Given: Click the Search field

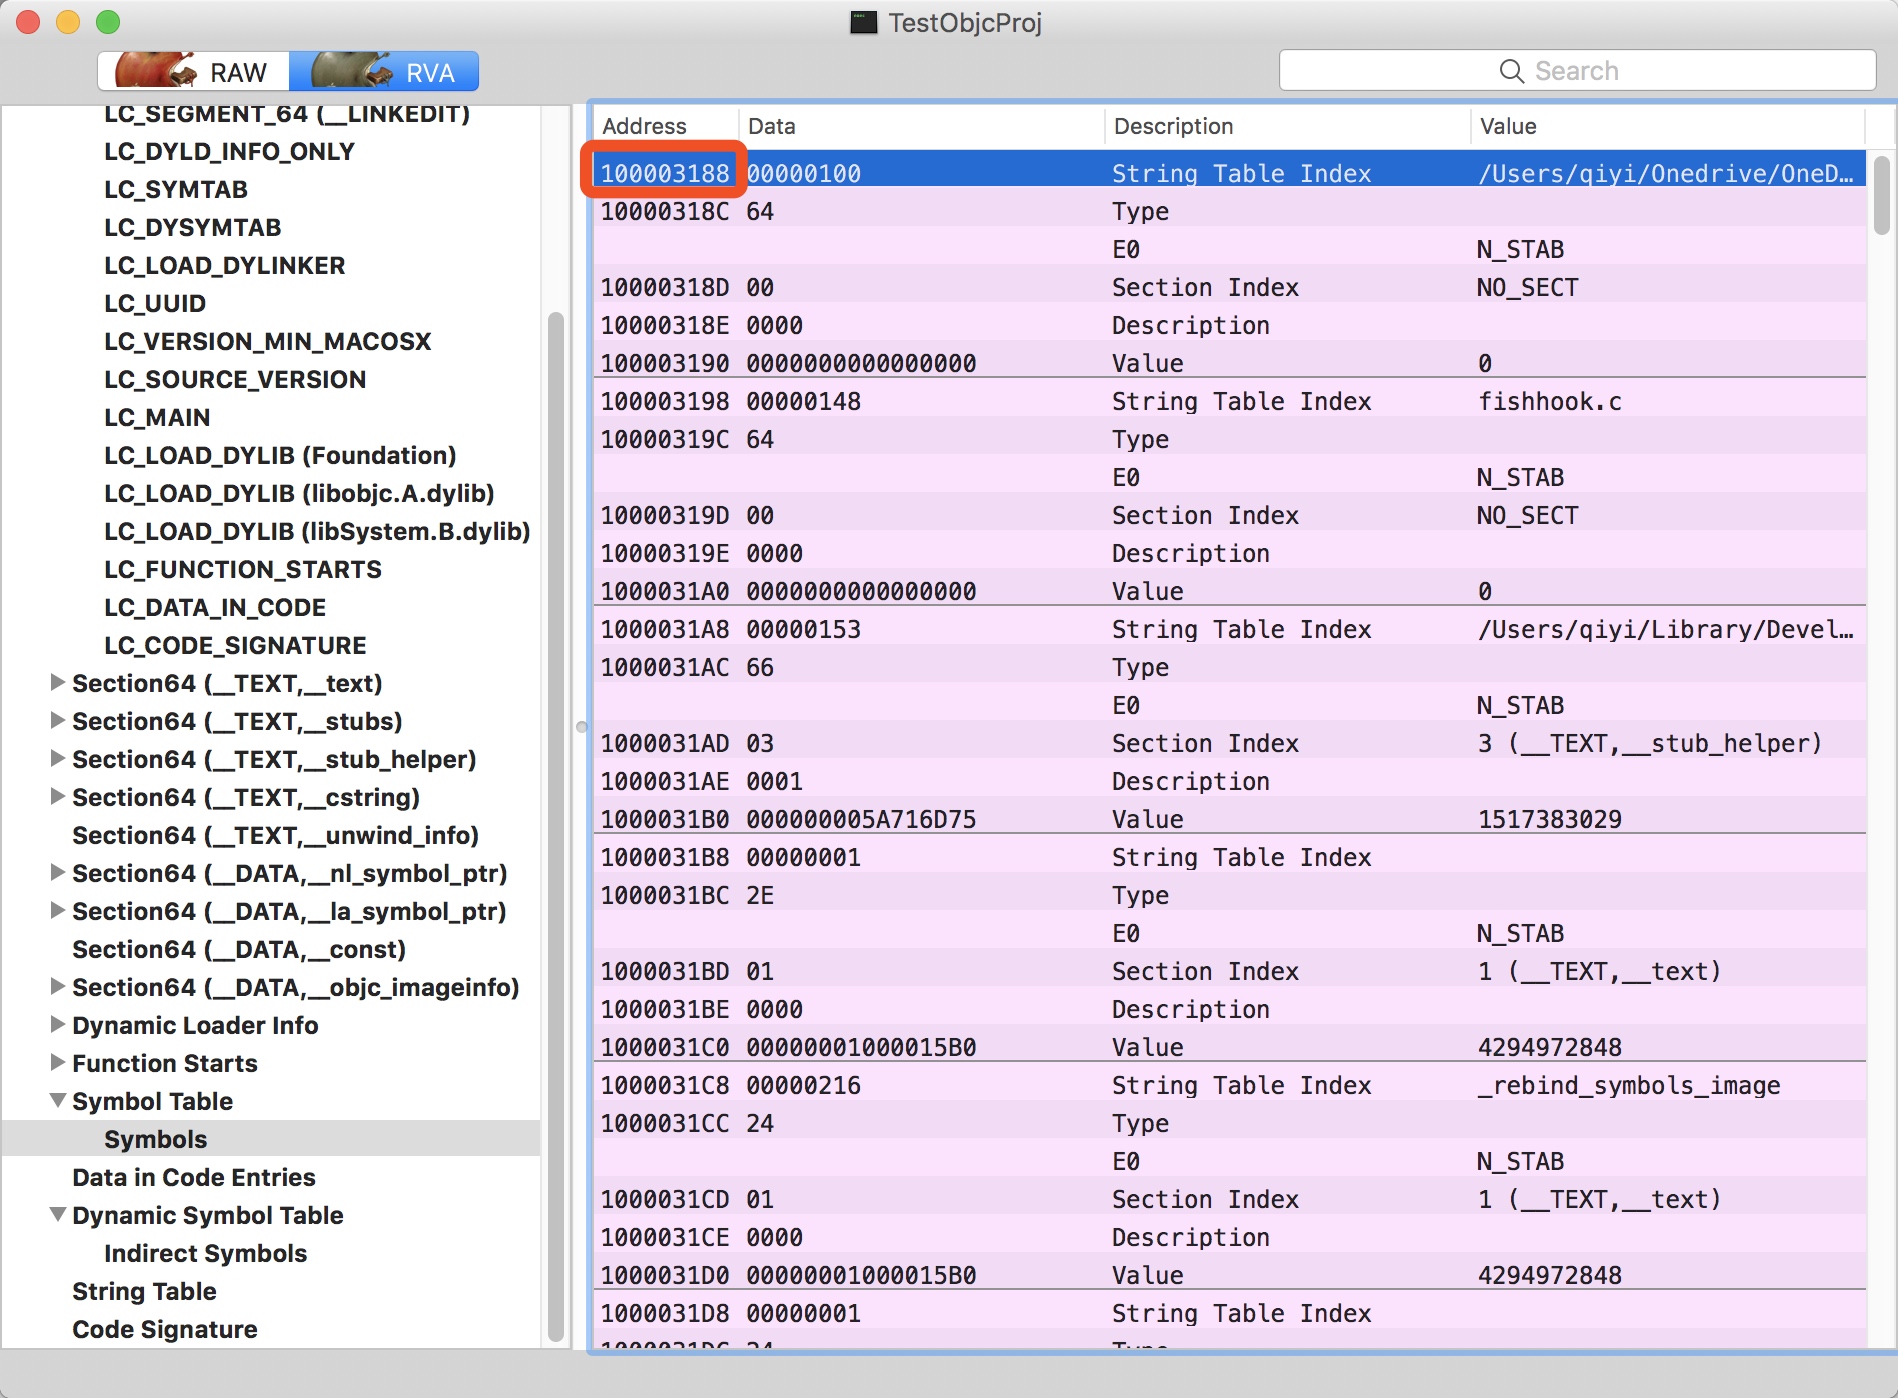Looking at the screenshot, I should pos(1577,71).
